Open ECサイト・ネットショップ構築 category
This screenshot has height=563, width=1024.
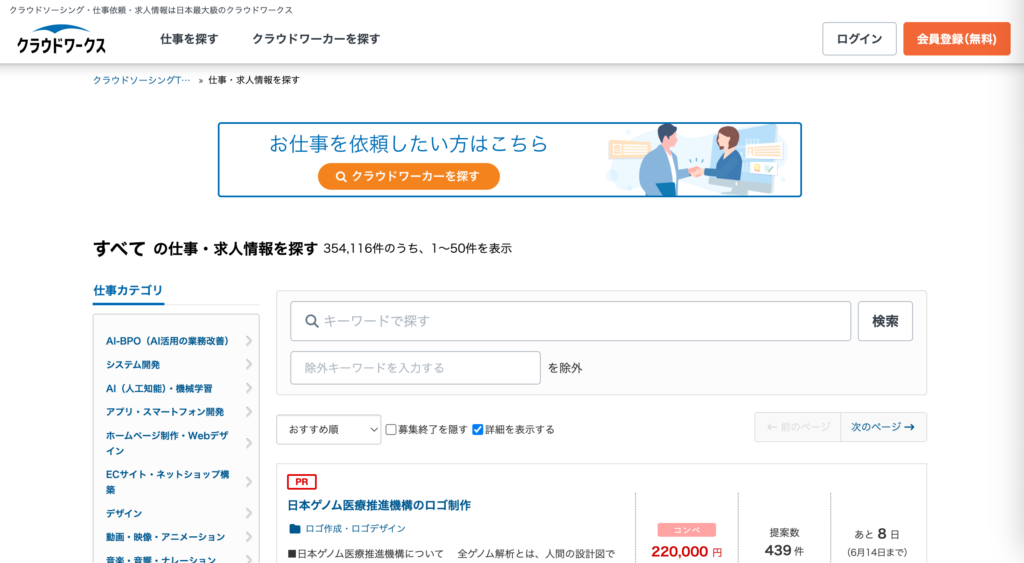tap(167, 482)
